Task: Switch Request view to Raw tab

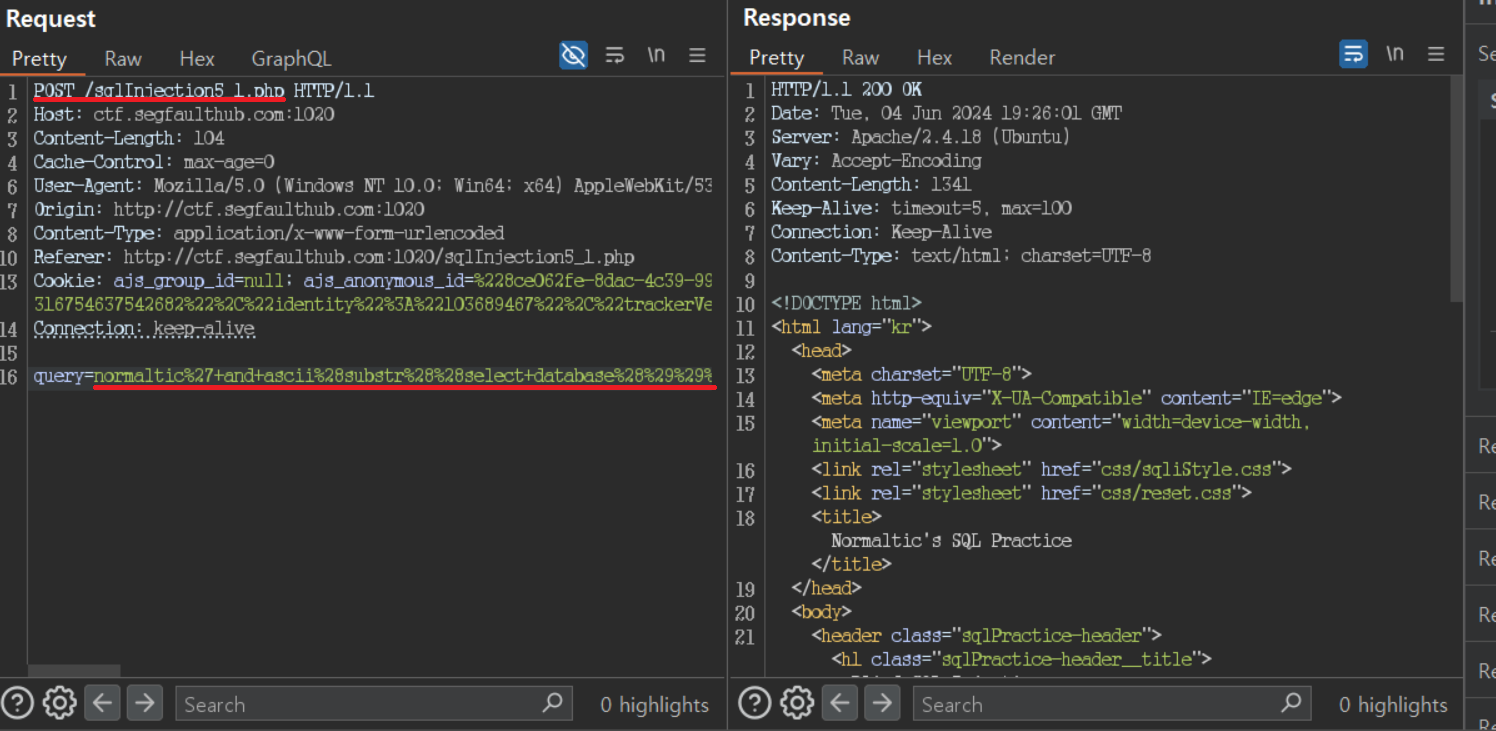Action: point(123,59)
